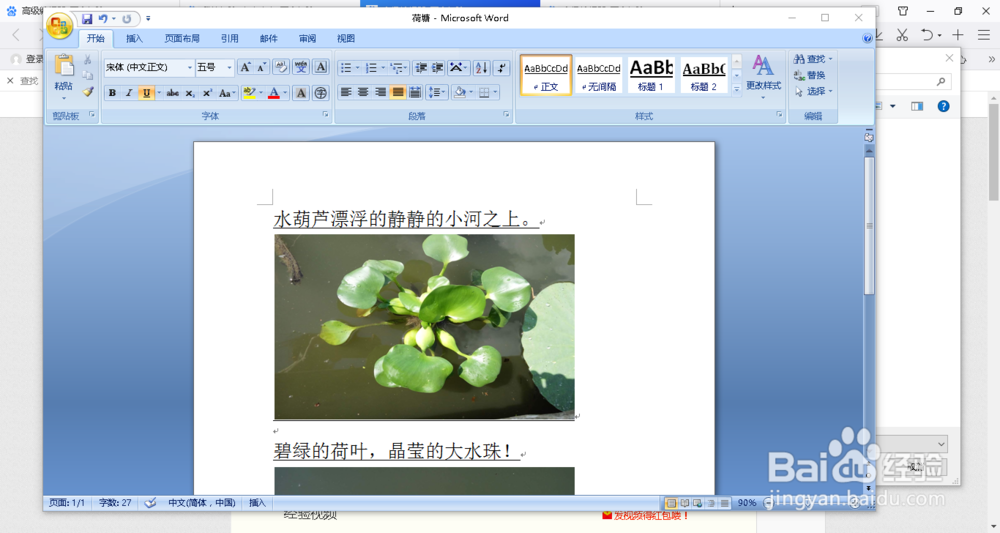Toggle underline formatting
This screenshot has width=1000, height=533.
pos(146,93)
